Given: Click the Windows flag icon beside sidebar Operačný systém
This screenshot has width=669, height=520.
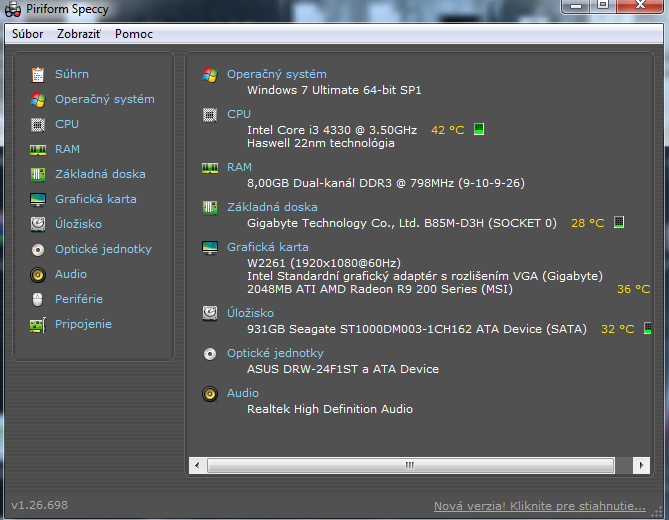Looking at the screenshot, I should (38, 99).
